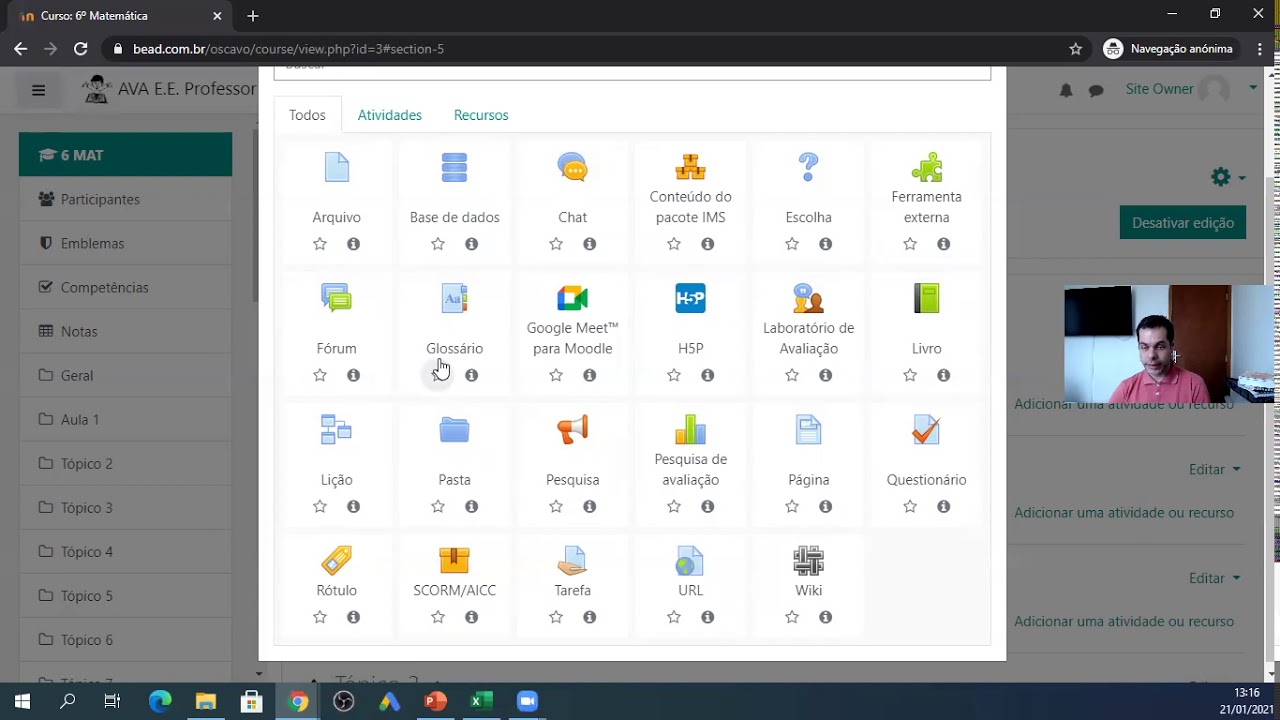Open the notifications bell
This screenshot has height=720, width=1280.
point(1066,90)
